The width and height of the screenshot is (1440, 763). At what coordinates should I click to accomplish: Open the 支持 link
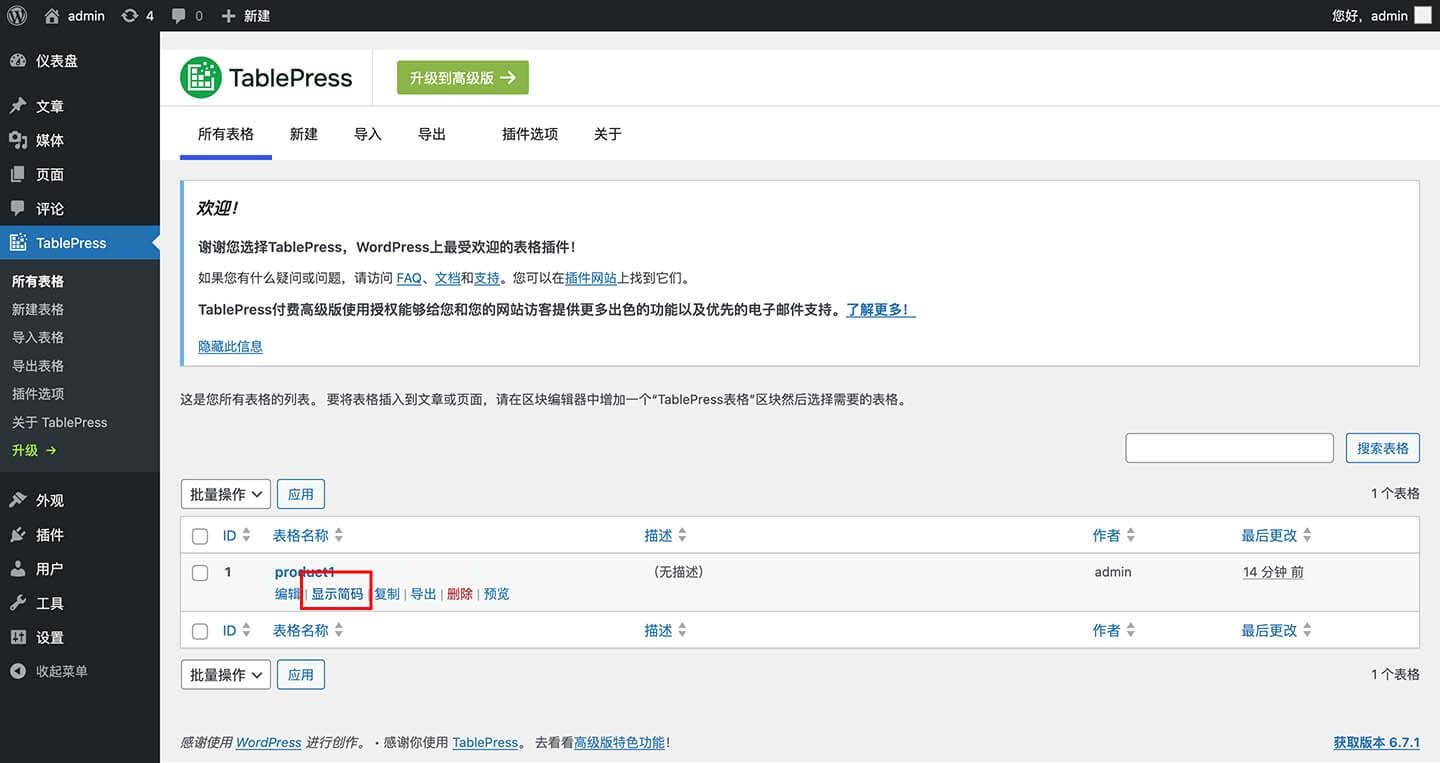[x=487, y=279]
